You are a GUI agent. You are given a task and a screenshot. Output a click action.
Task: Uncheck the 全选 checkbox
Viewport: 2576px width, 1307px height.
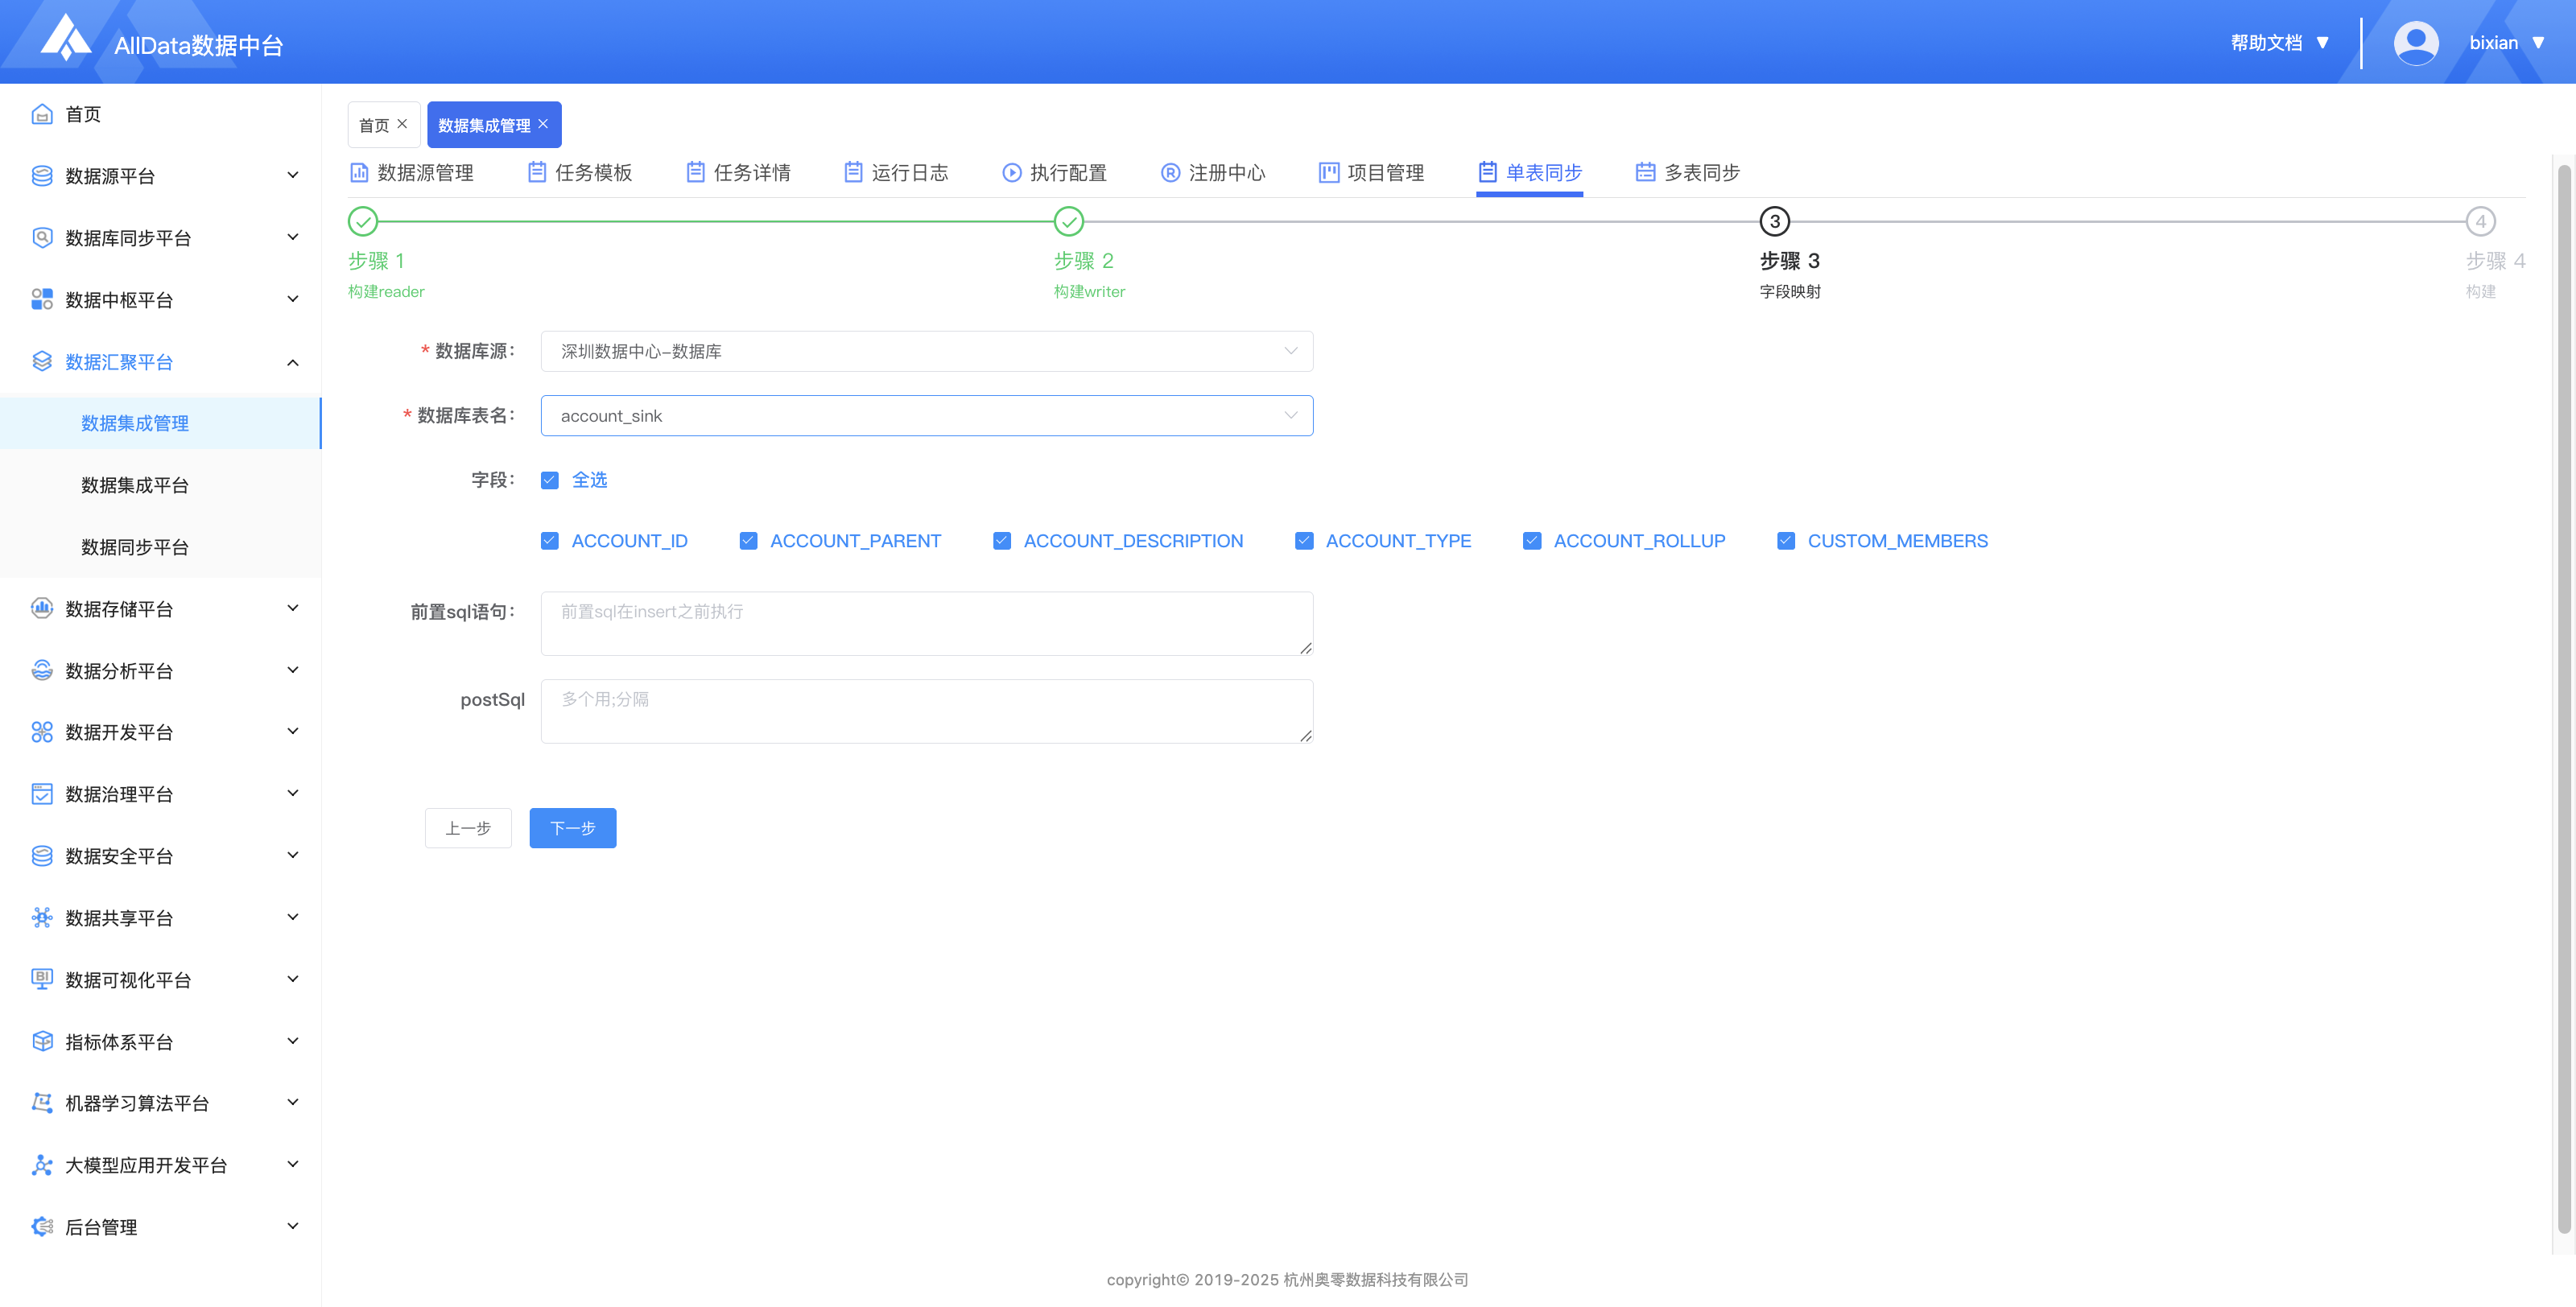(x=550, y=480)
